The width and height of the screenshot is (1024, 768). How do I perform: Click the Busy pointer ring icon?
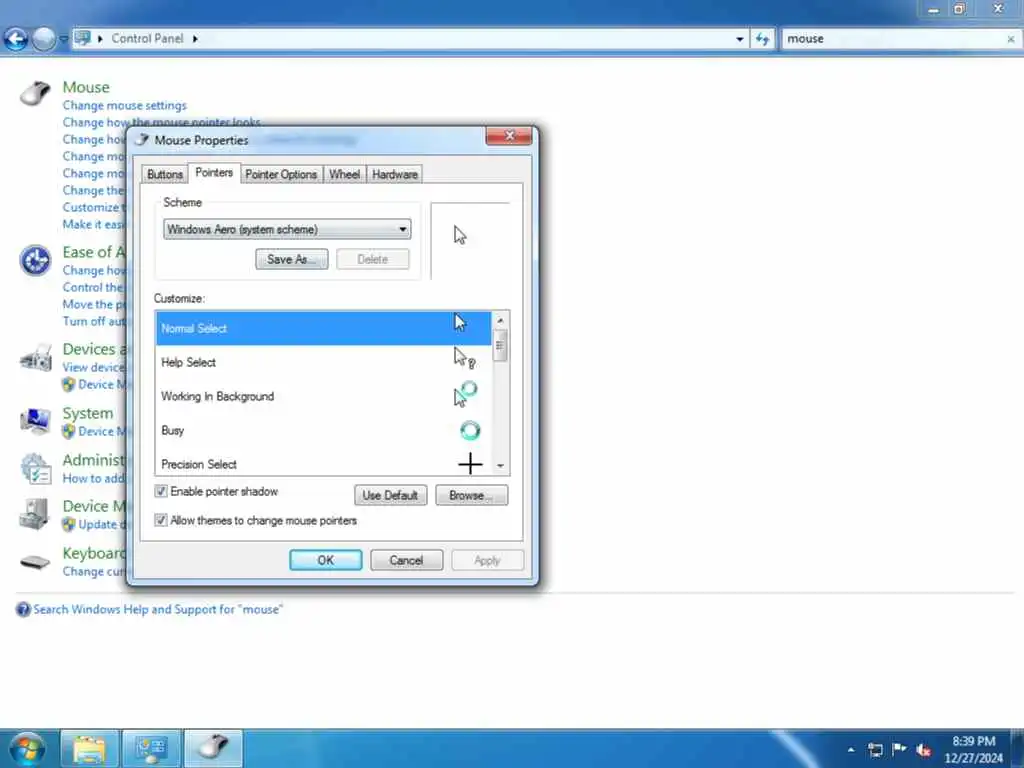tap(470, 430)
